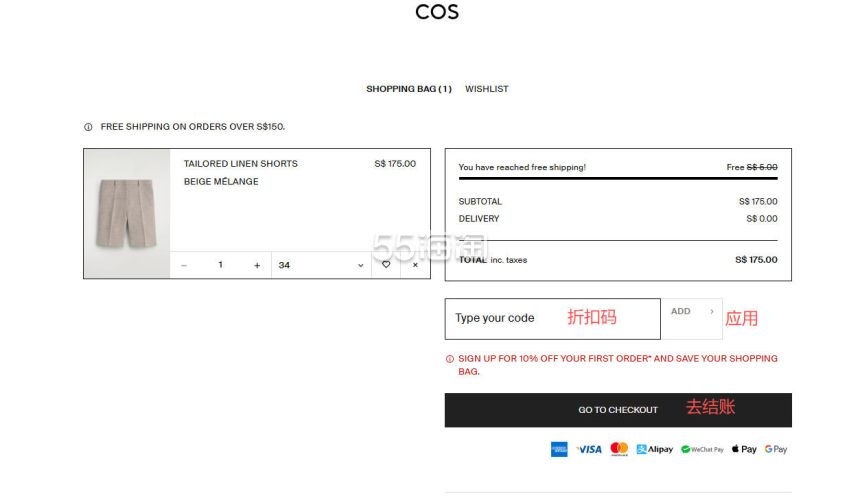Click the Apple Pay icon
The width and height of the screenshot is (860, 496).
click(744, 450)
